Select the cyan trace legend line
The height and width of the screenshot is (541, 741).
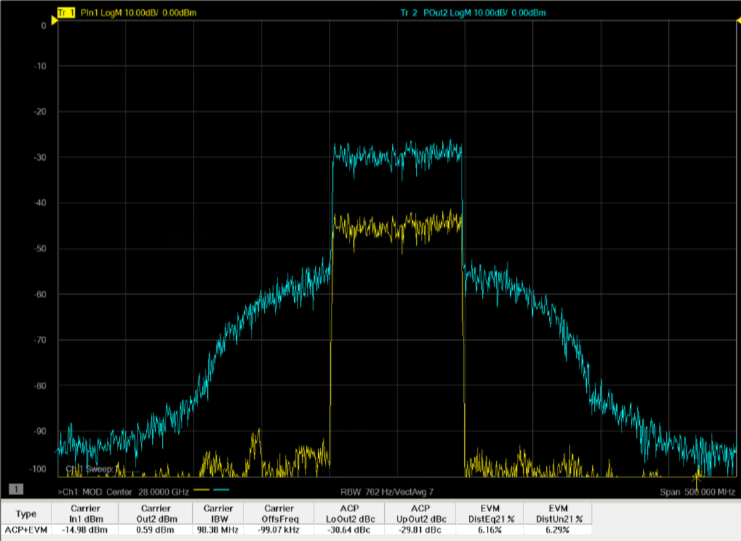click(x=221, y=490)
